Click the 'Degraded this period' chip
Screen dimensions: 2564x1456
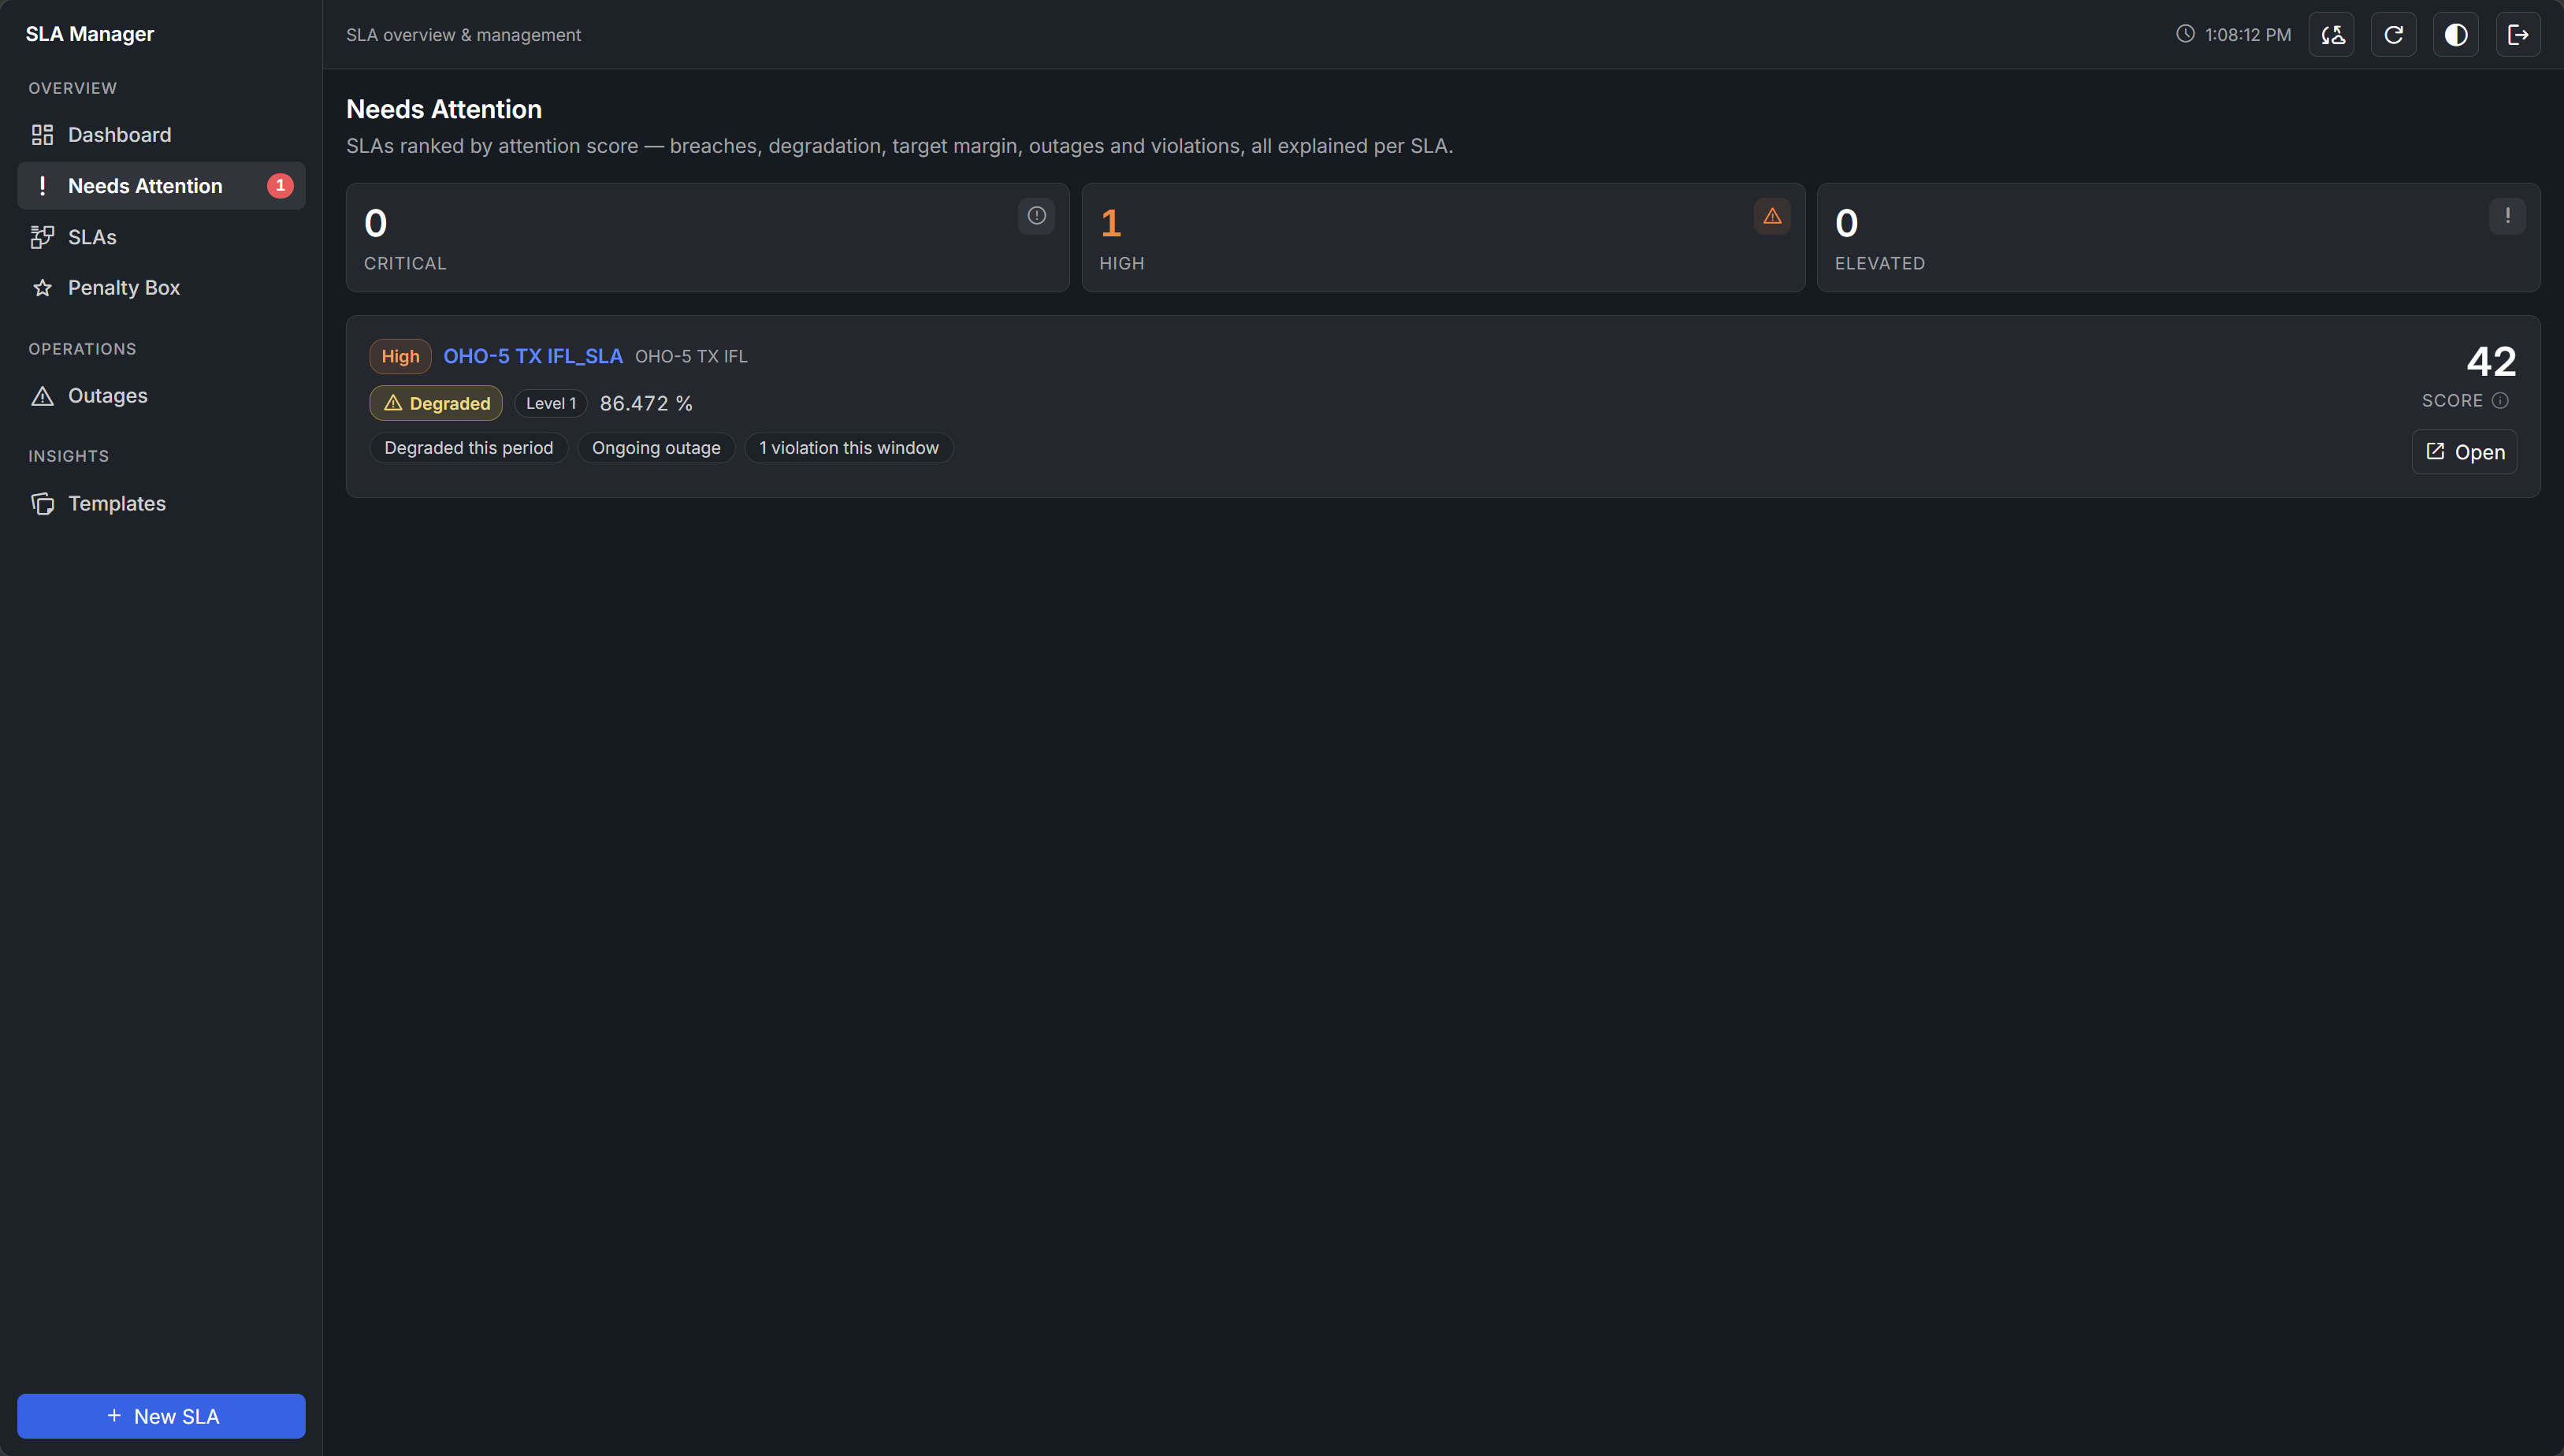(469, 448)
